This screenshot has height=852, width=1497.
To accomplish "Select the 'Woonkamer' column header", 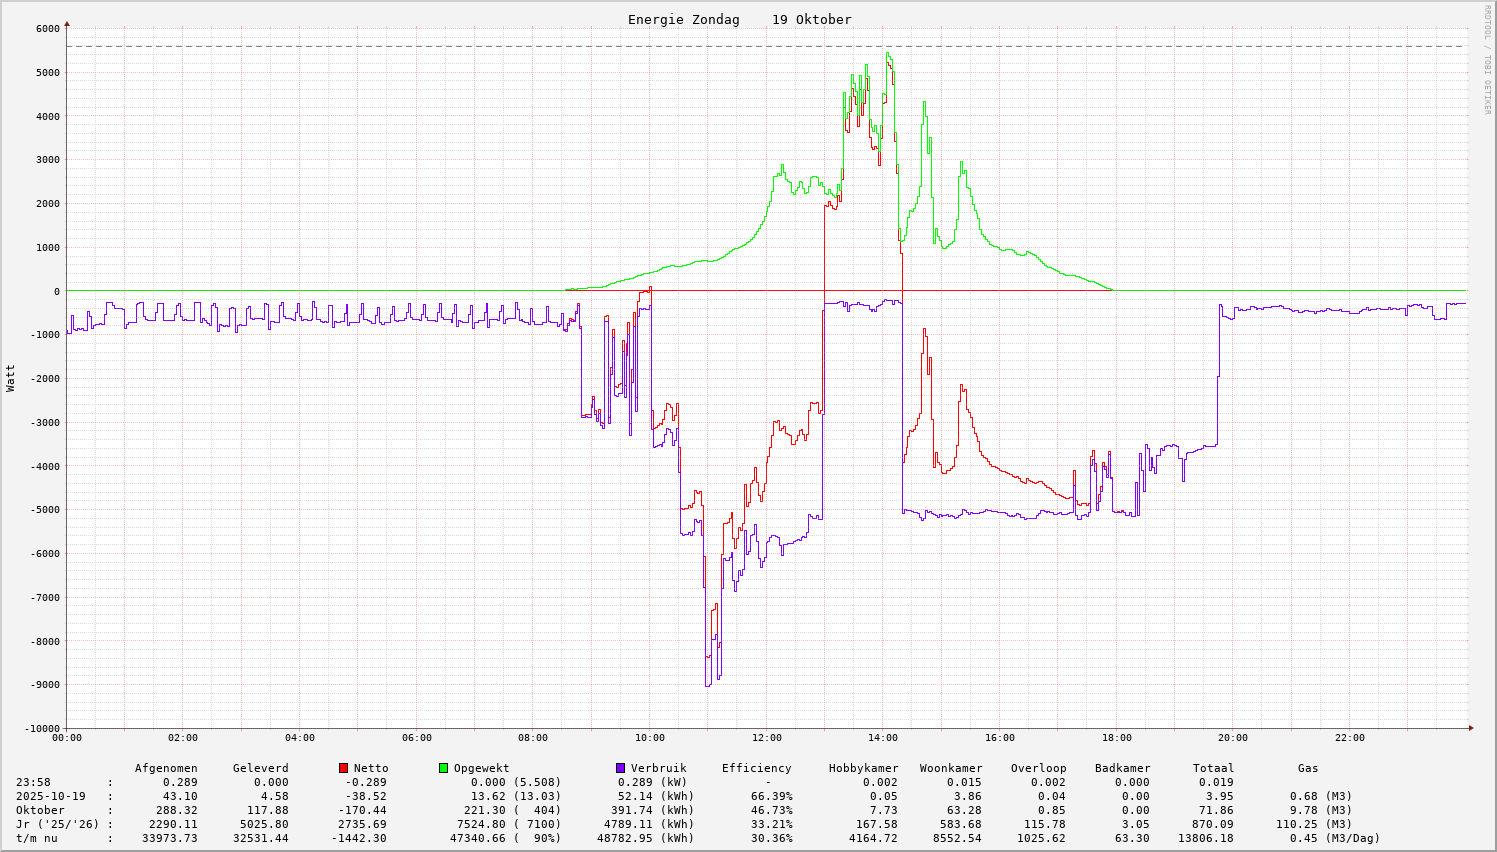I will 951,768.
